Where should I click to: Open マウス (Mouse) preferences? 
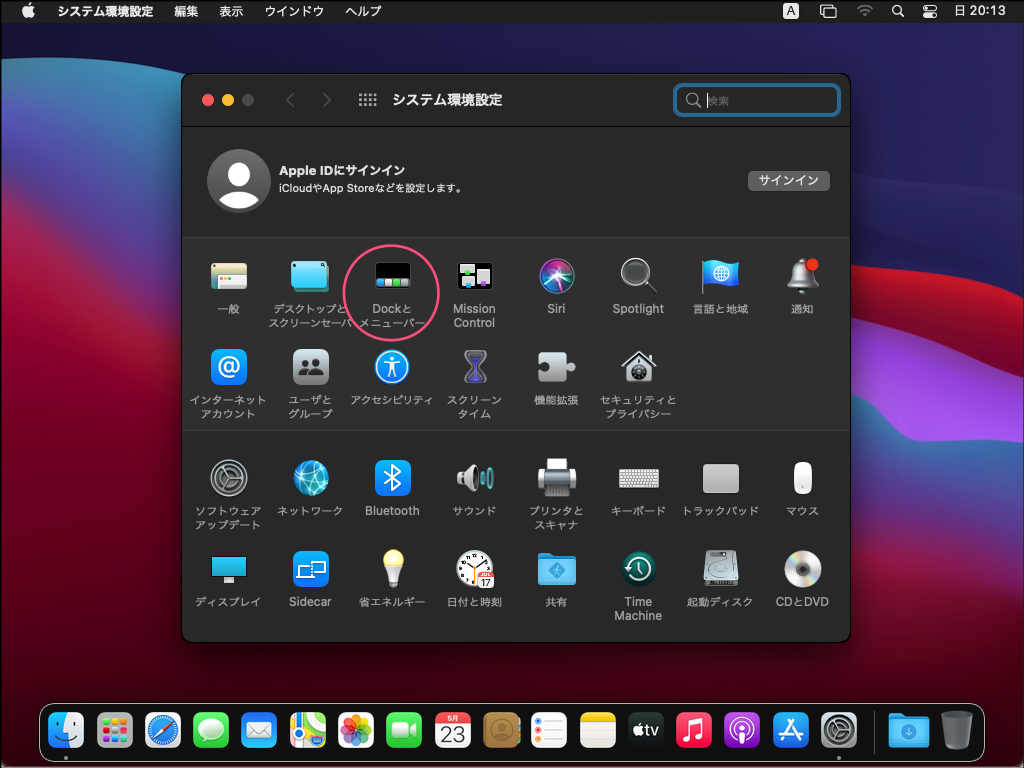[x=803, y=478]
